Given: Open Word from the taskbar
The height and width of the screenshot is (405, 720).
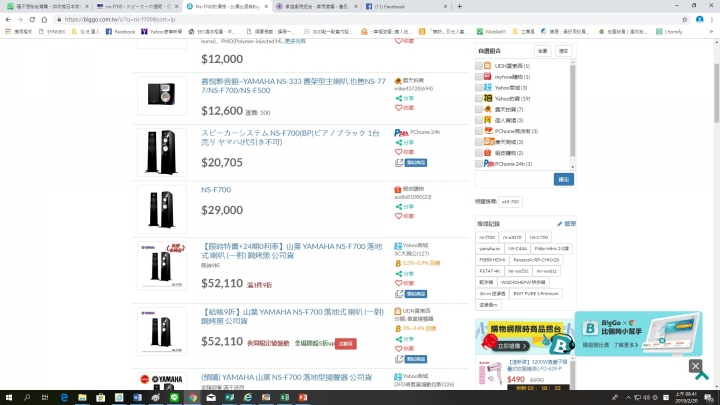Looking at the screenshot, I should coord(137,398).
